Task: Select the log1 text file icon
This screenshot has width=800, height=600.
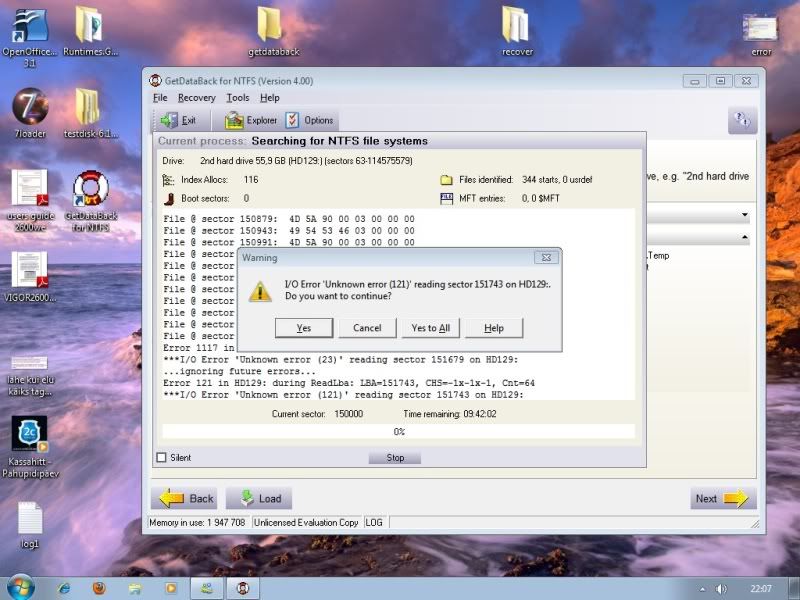Action: coord(30,526)
